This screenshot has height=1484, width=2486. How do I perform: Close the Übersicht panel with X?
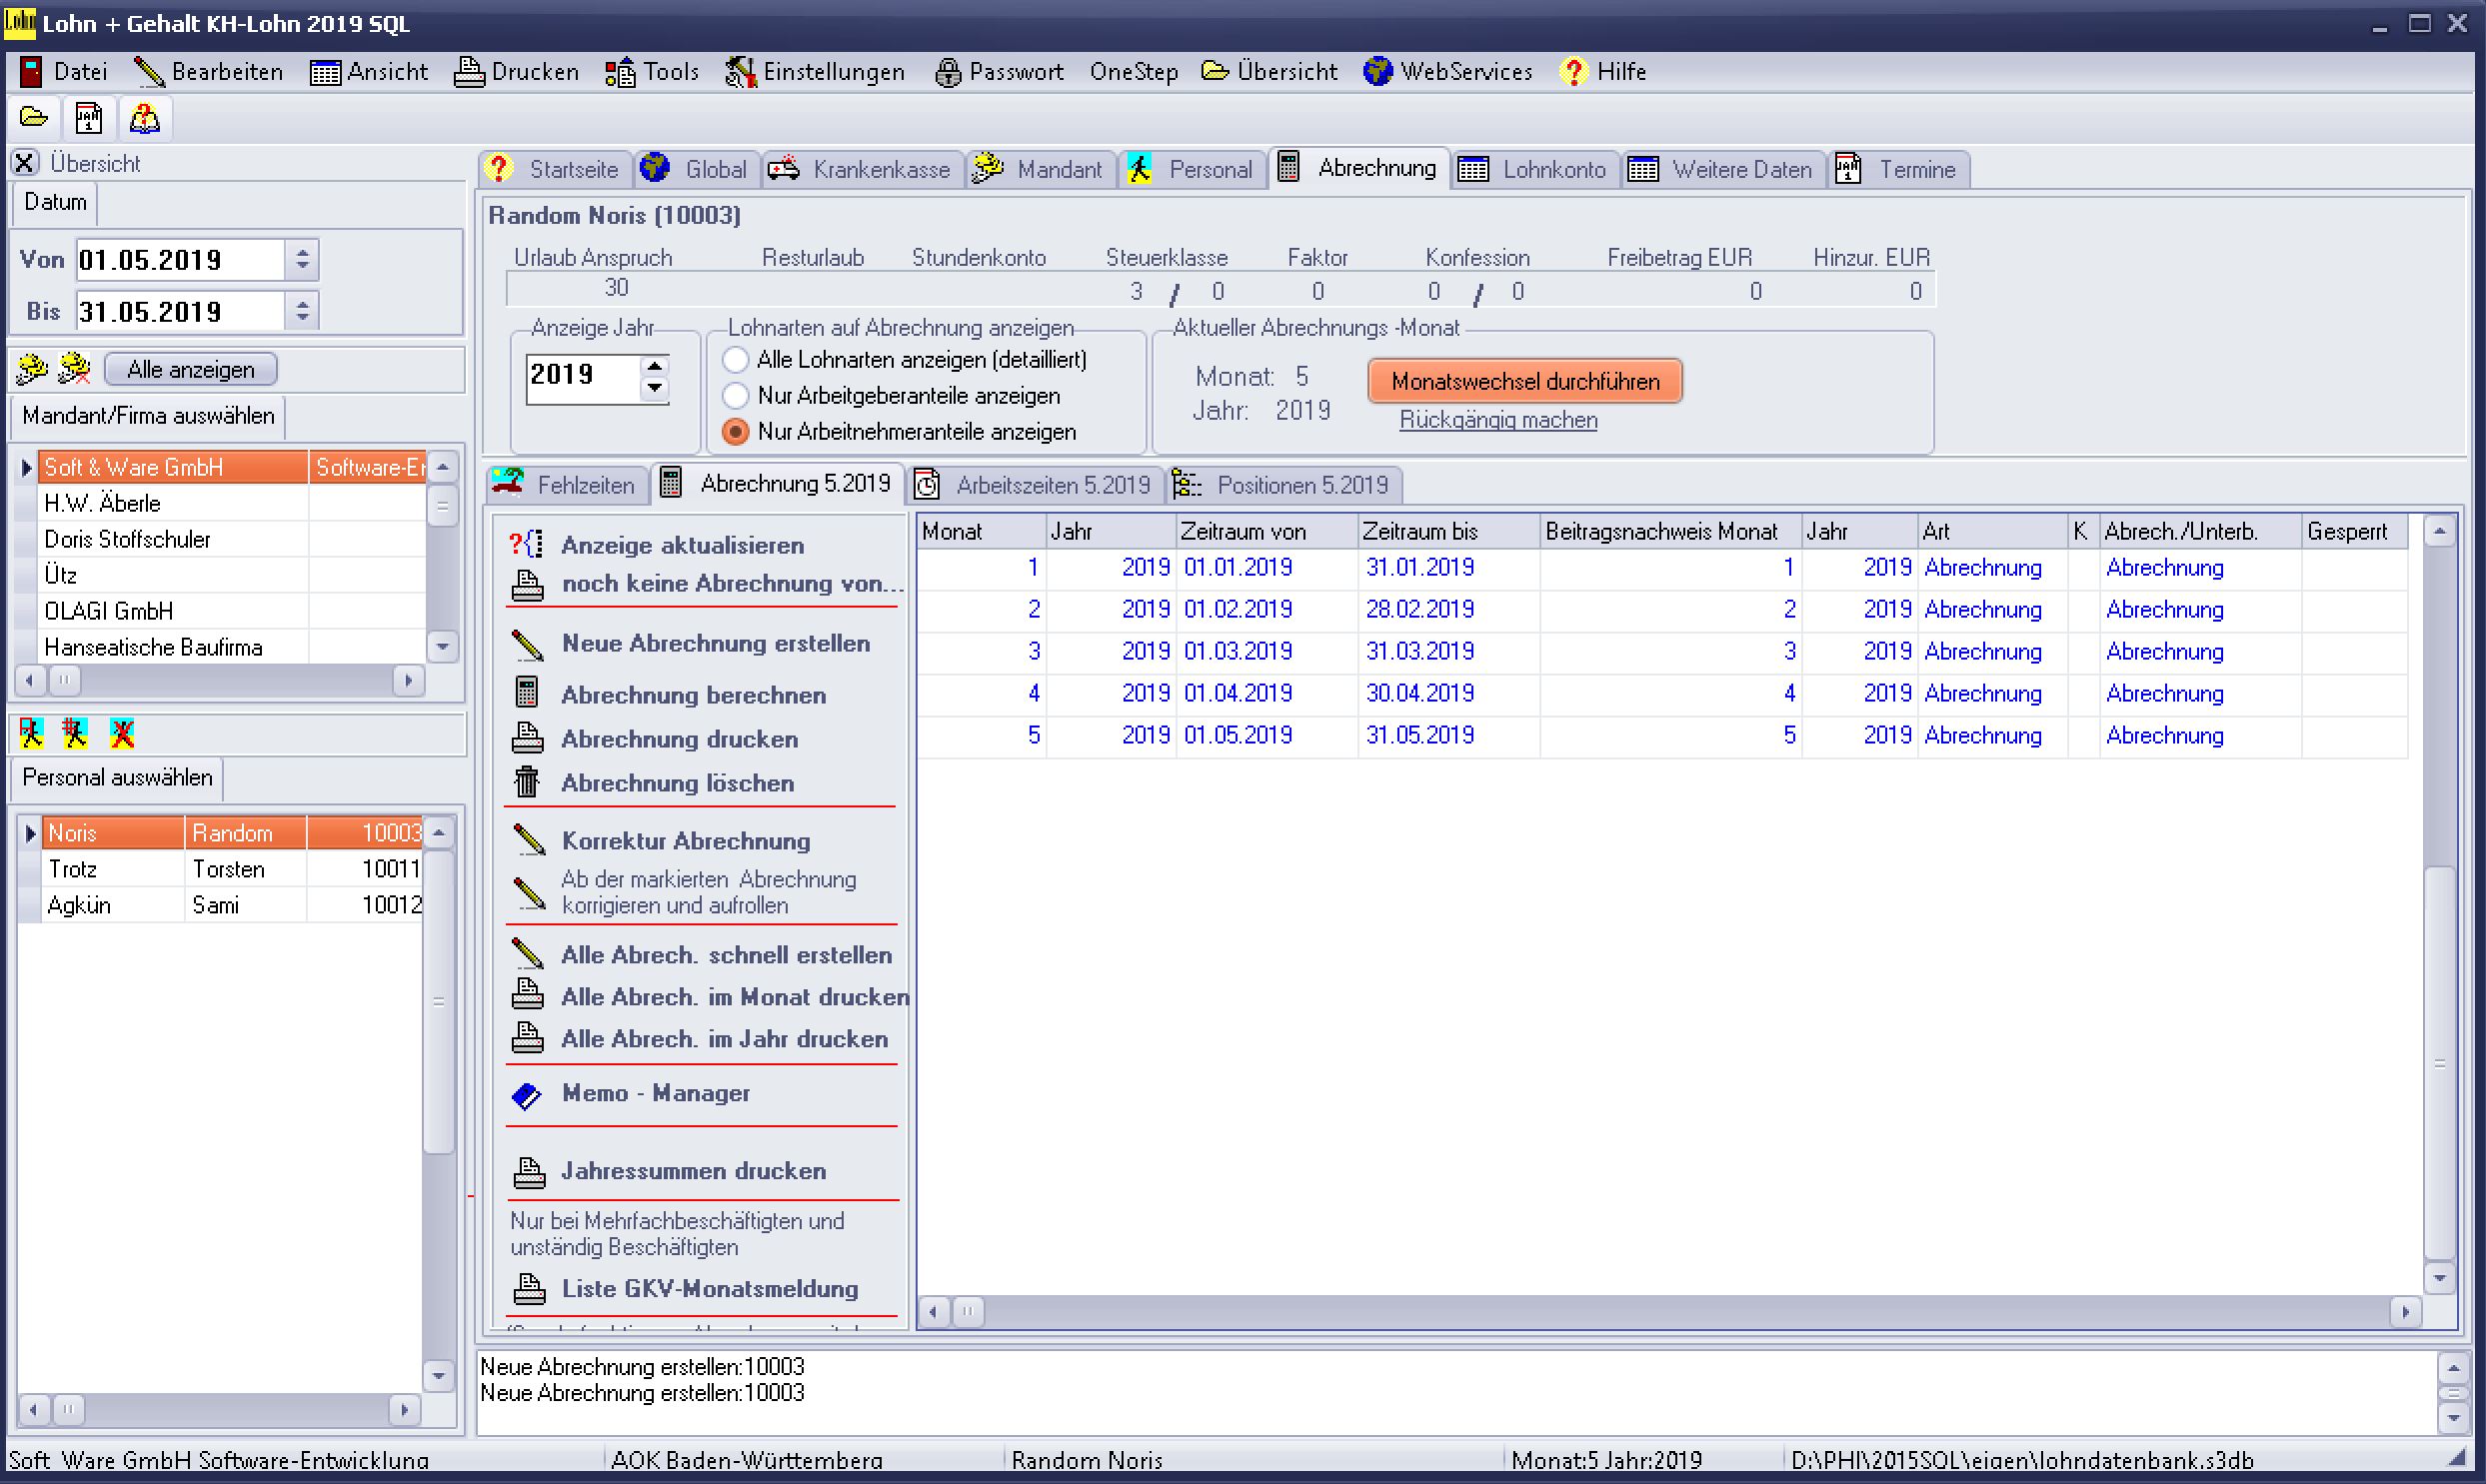pyautogui.click(x=25, y=163)
